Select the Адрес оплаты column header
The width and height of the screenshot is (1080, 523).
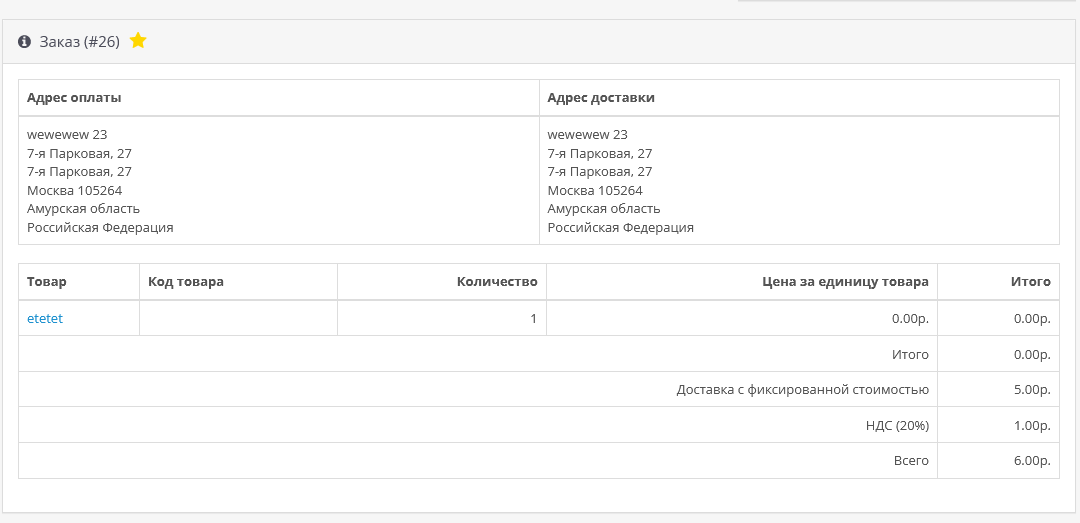tap(75, 98)
